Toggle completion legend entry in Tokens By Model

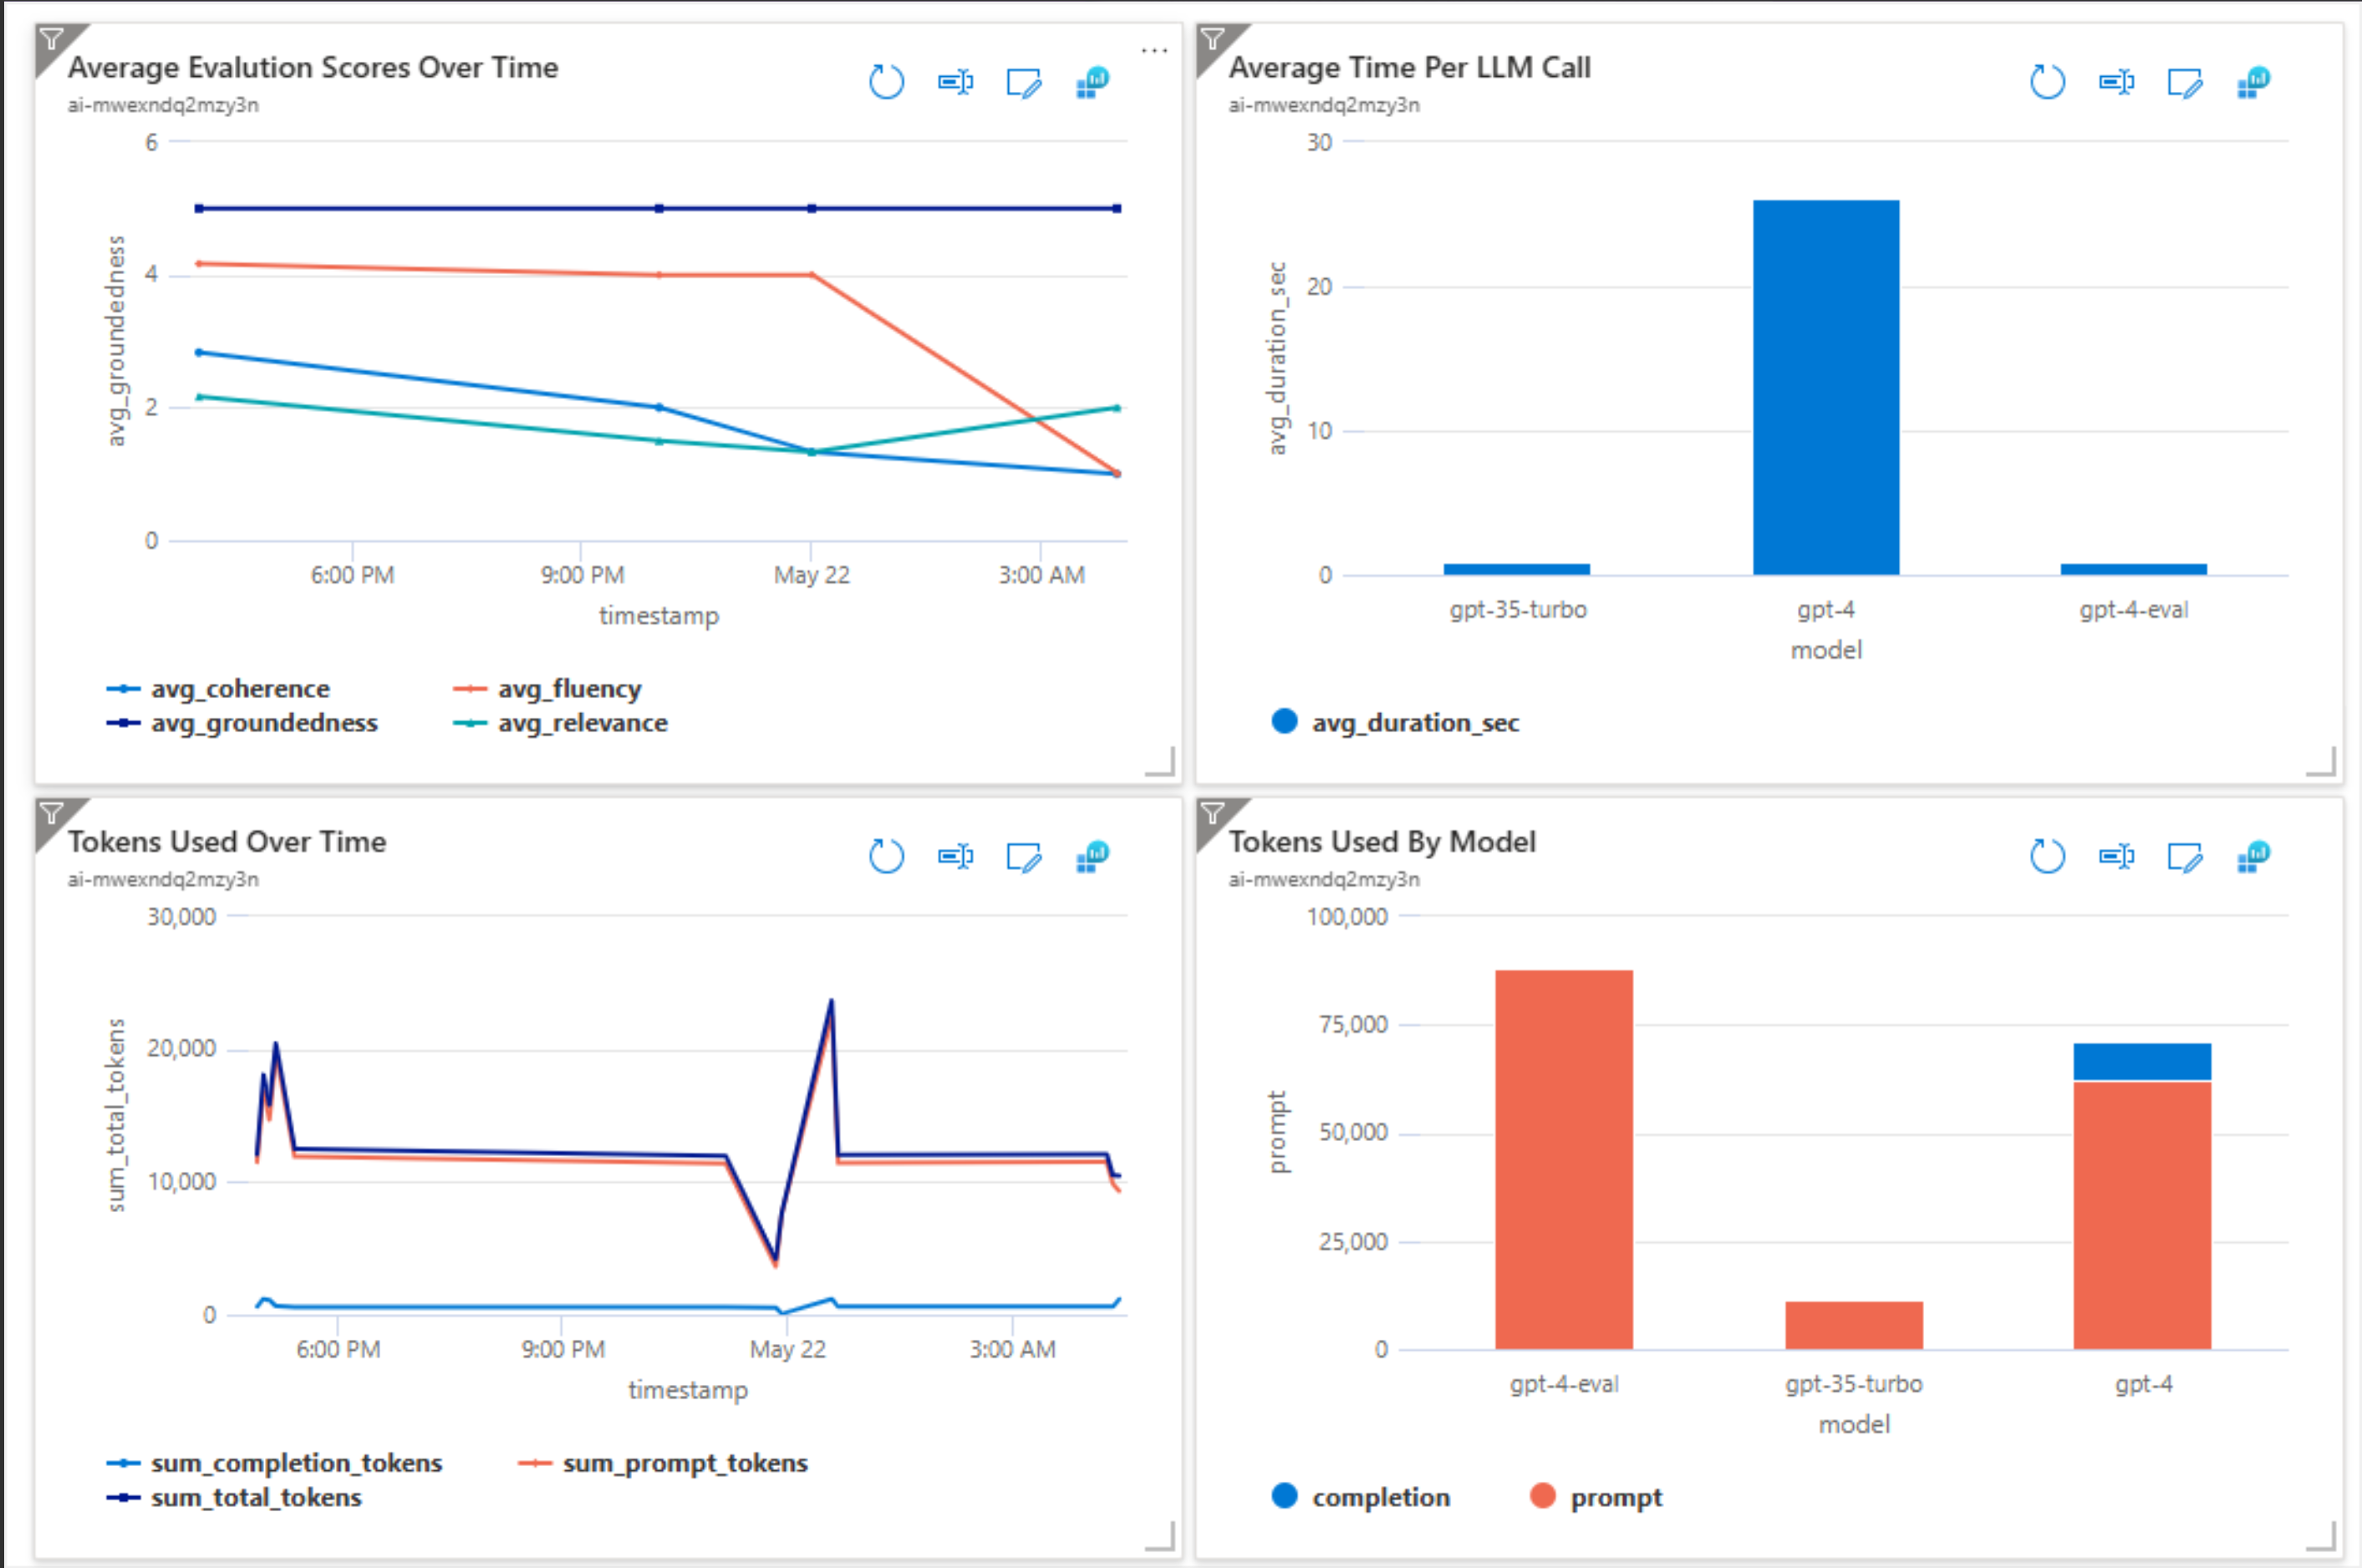tap(1361, 1496)
